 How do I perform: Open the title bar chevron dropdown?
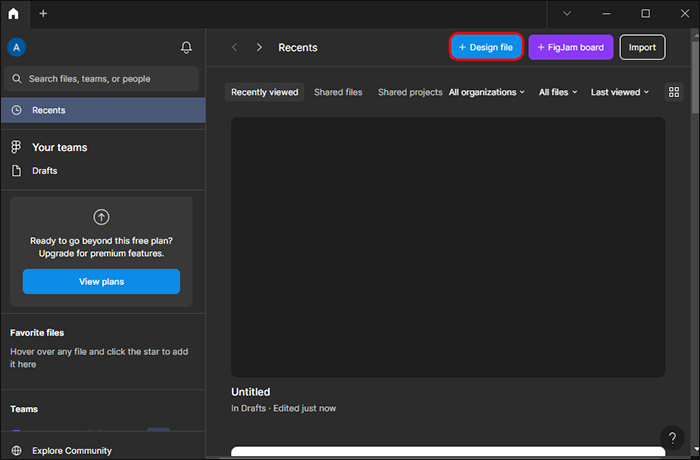tap(568, 14)
